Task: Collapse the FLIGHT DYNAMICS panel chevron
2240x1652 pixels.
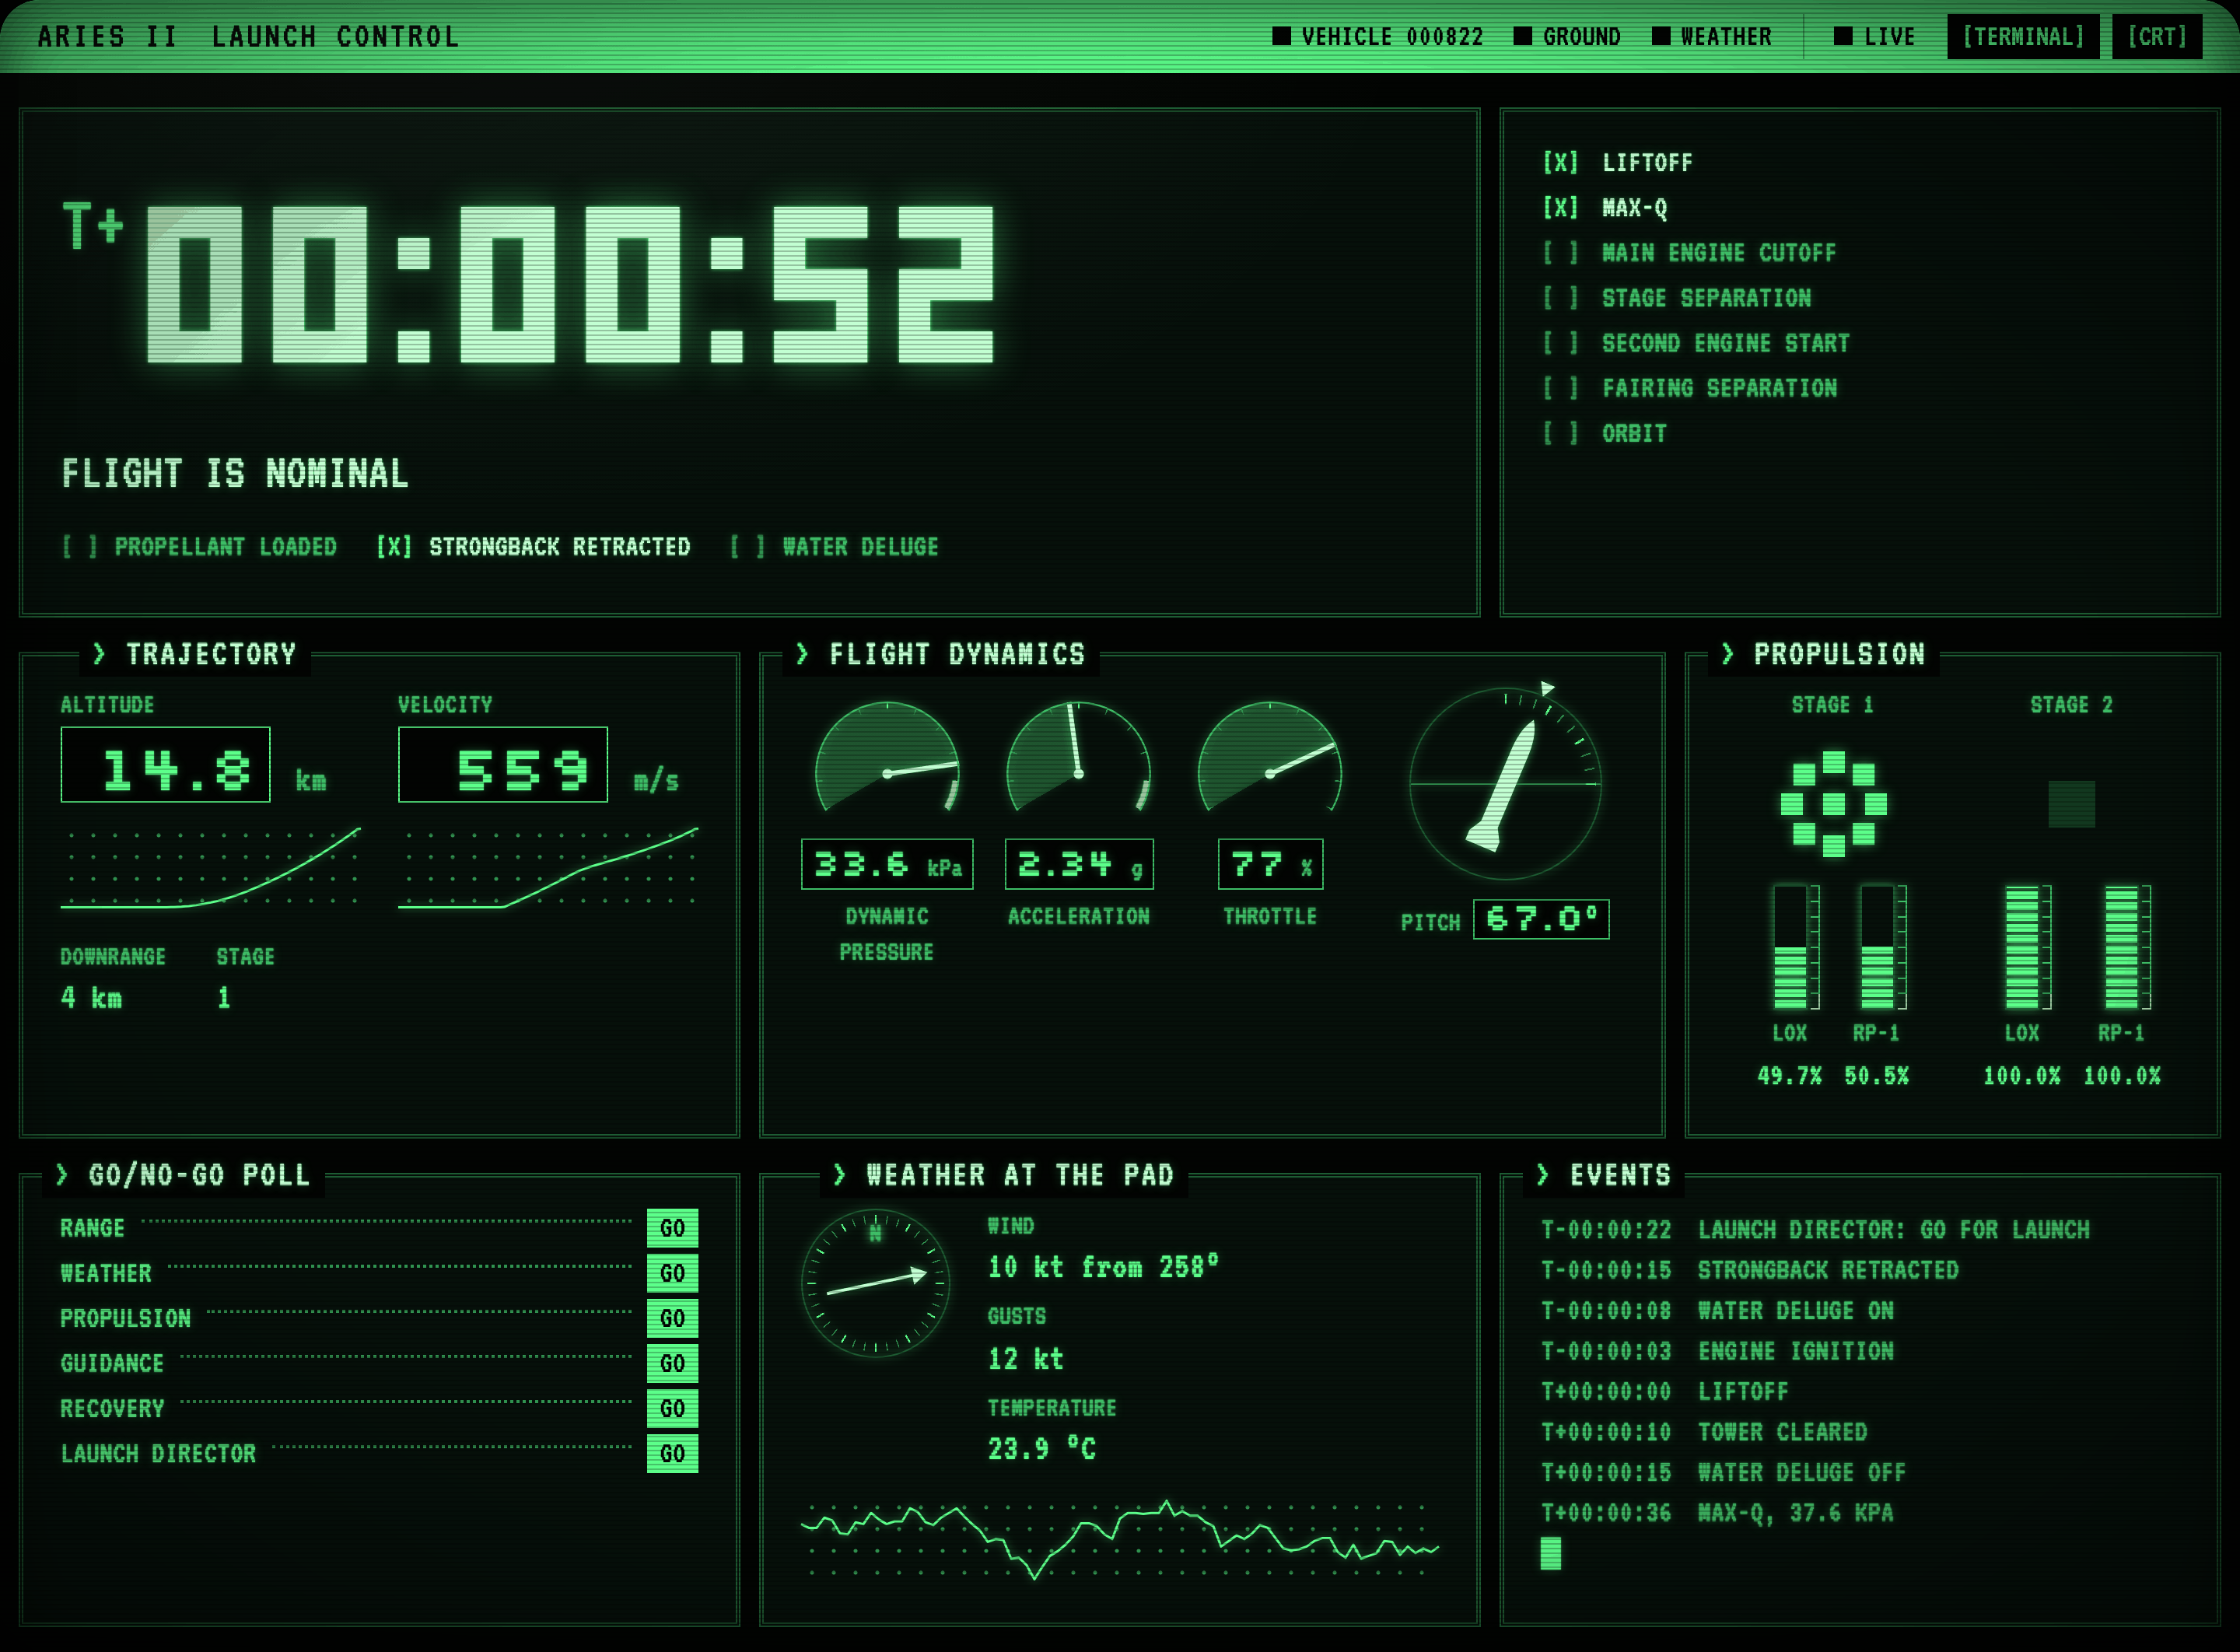Action: click(x=802, y=654)
